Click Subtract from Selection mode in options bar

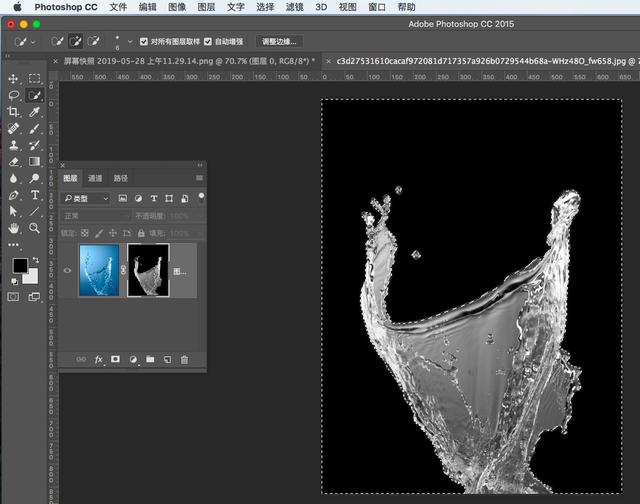point(93,41)
